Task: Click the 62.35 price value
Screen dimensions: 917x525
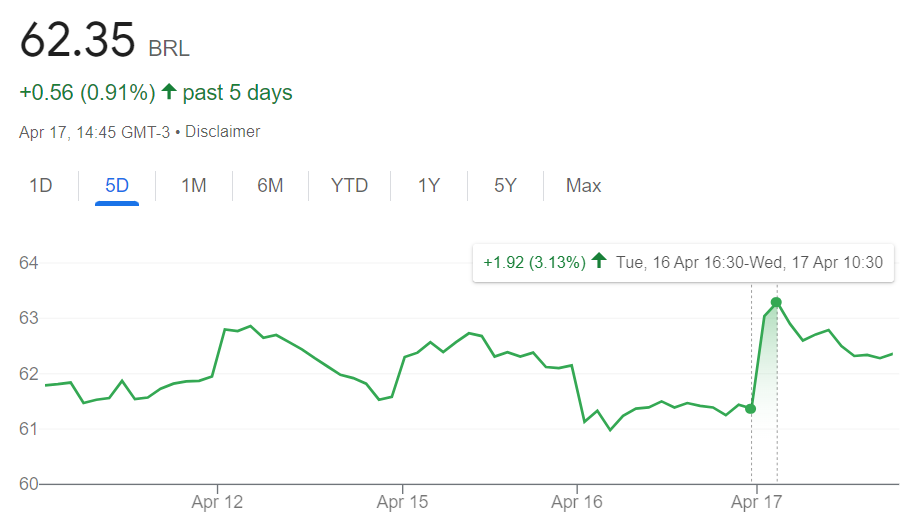Action: pyautogui.click(x=77, y=40)
